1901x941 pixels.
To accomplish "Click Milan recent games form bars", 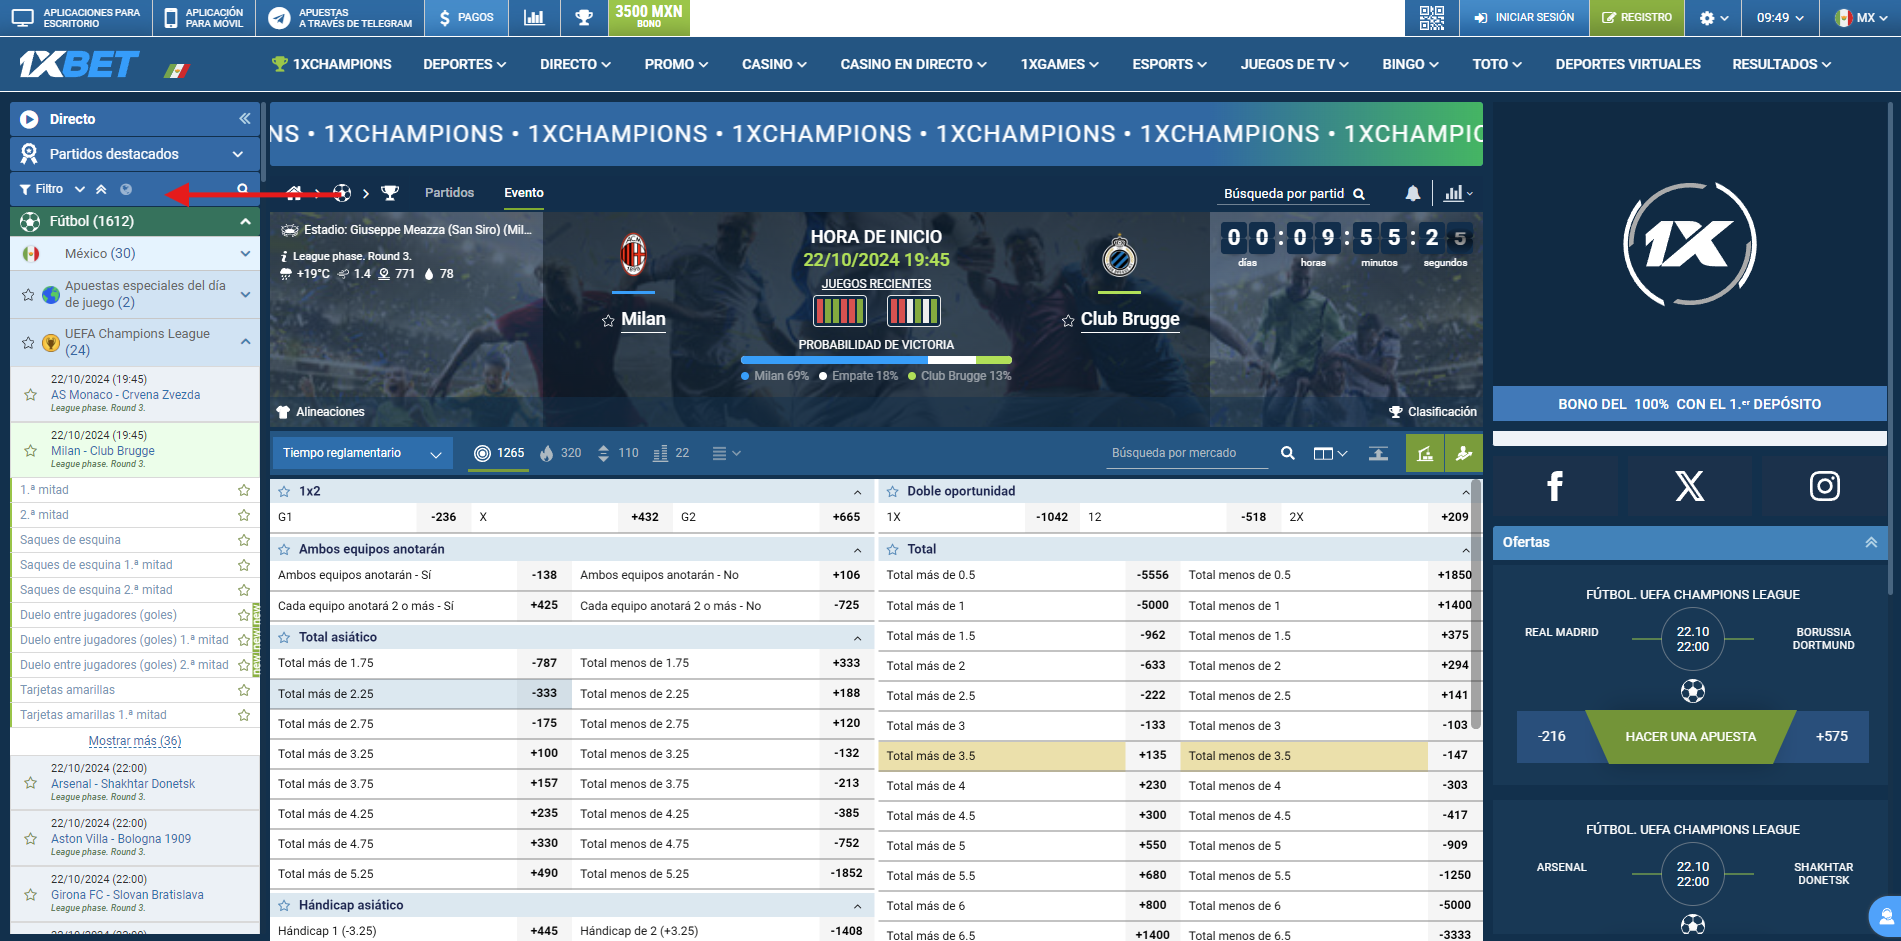I will (839, 312).
